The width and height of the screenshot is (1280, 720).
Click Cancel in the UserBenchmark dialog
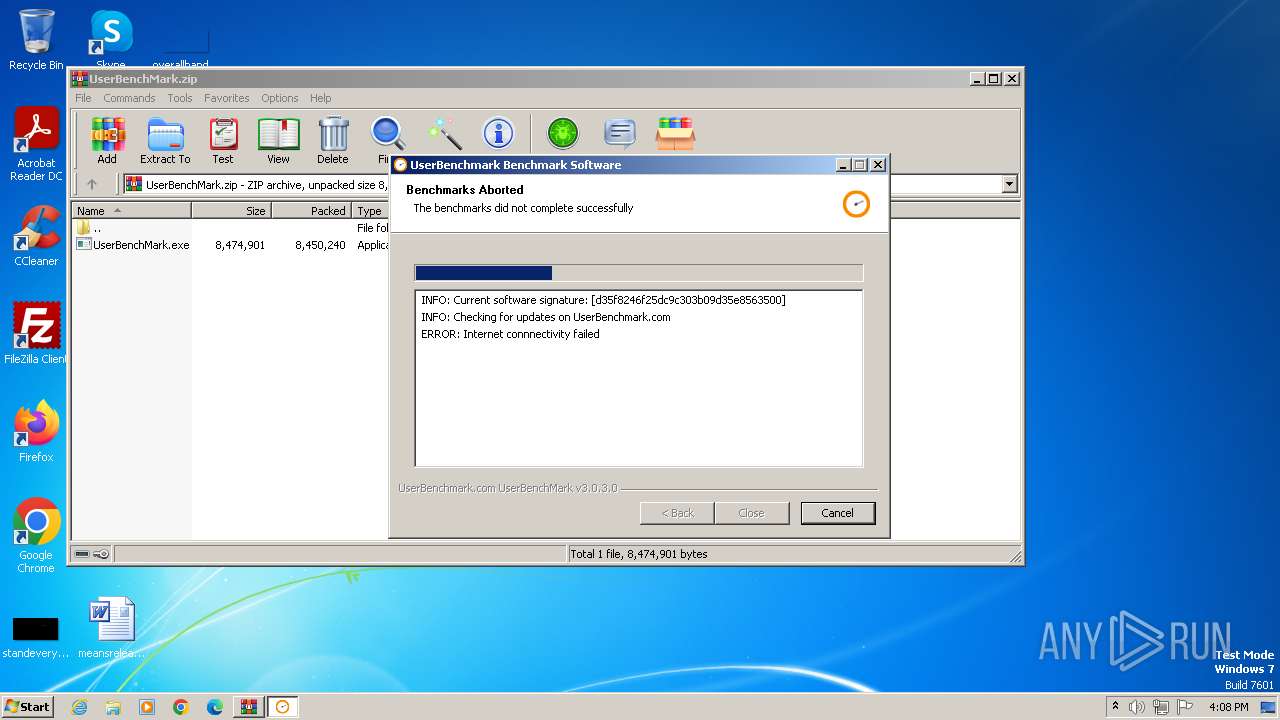838,513
